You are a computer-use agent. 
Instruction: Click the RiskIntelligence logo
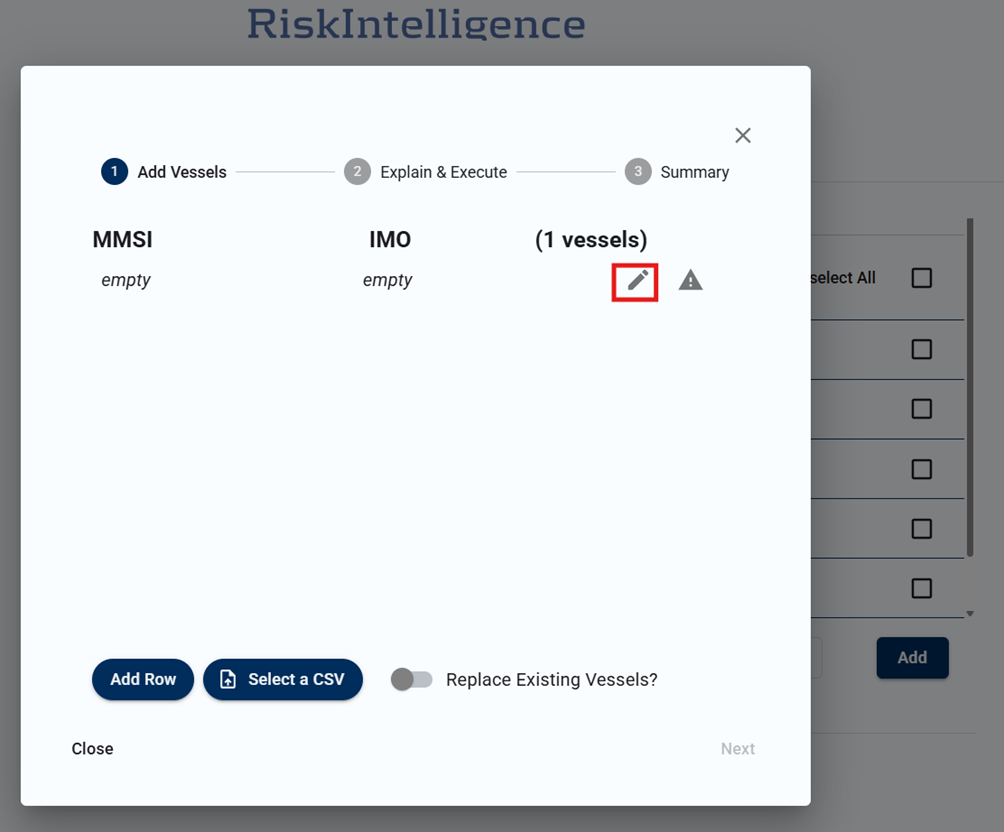coord(416,23)
